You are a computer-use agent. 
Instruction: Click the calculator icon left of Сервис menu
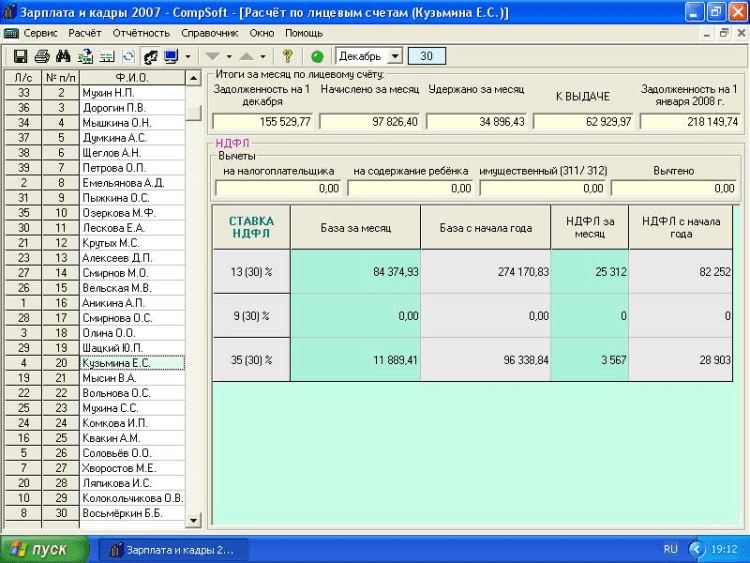tap(11, 33)
